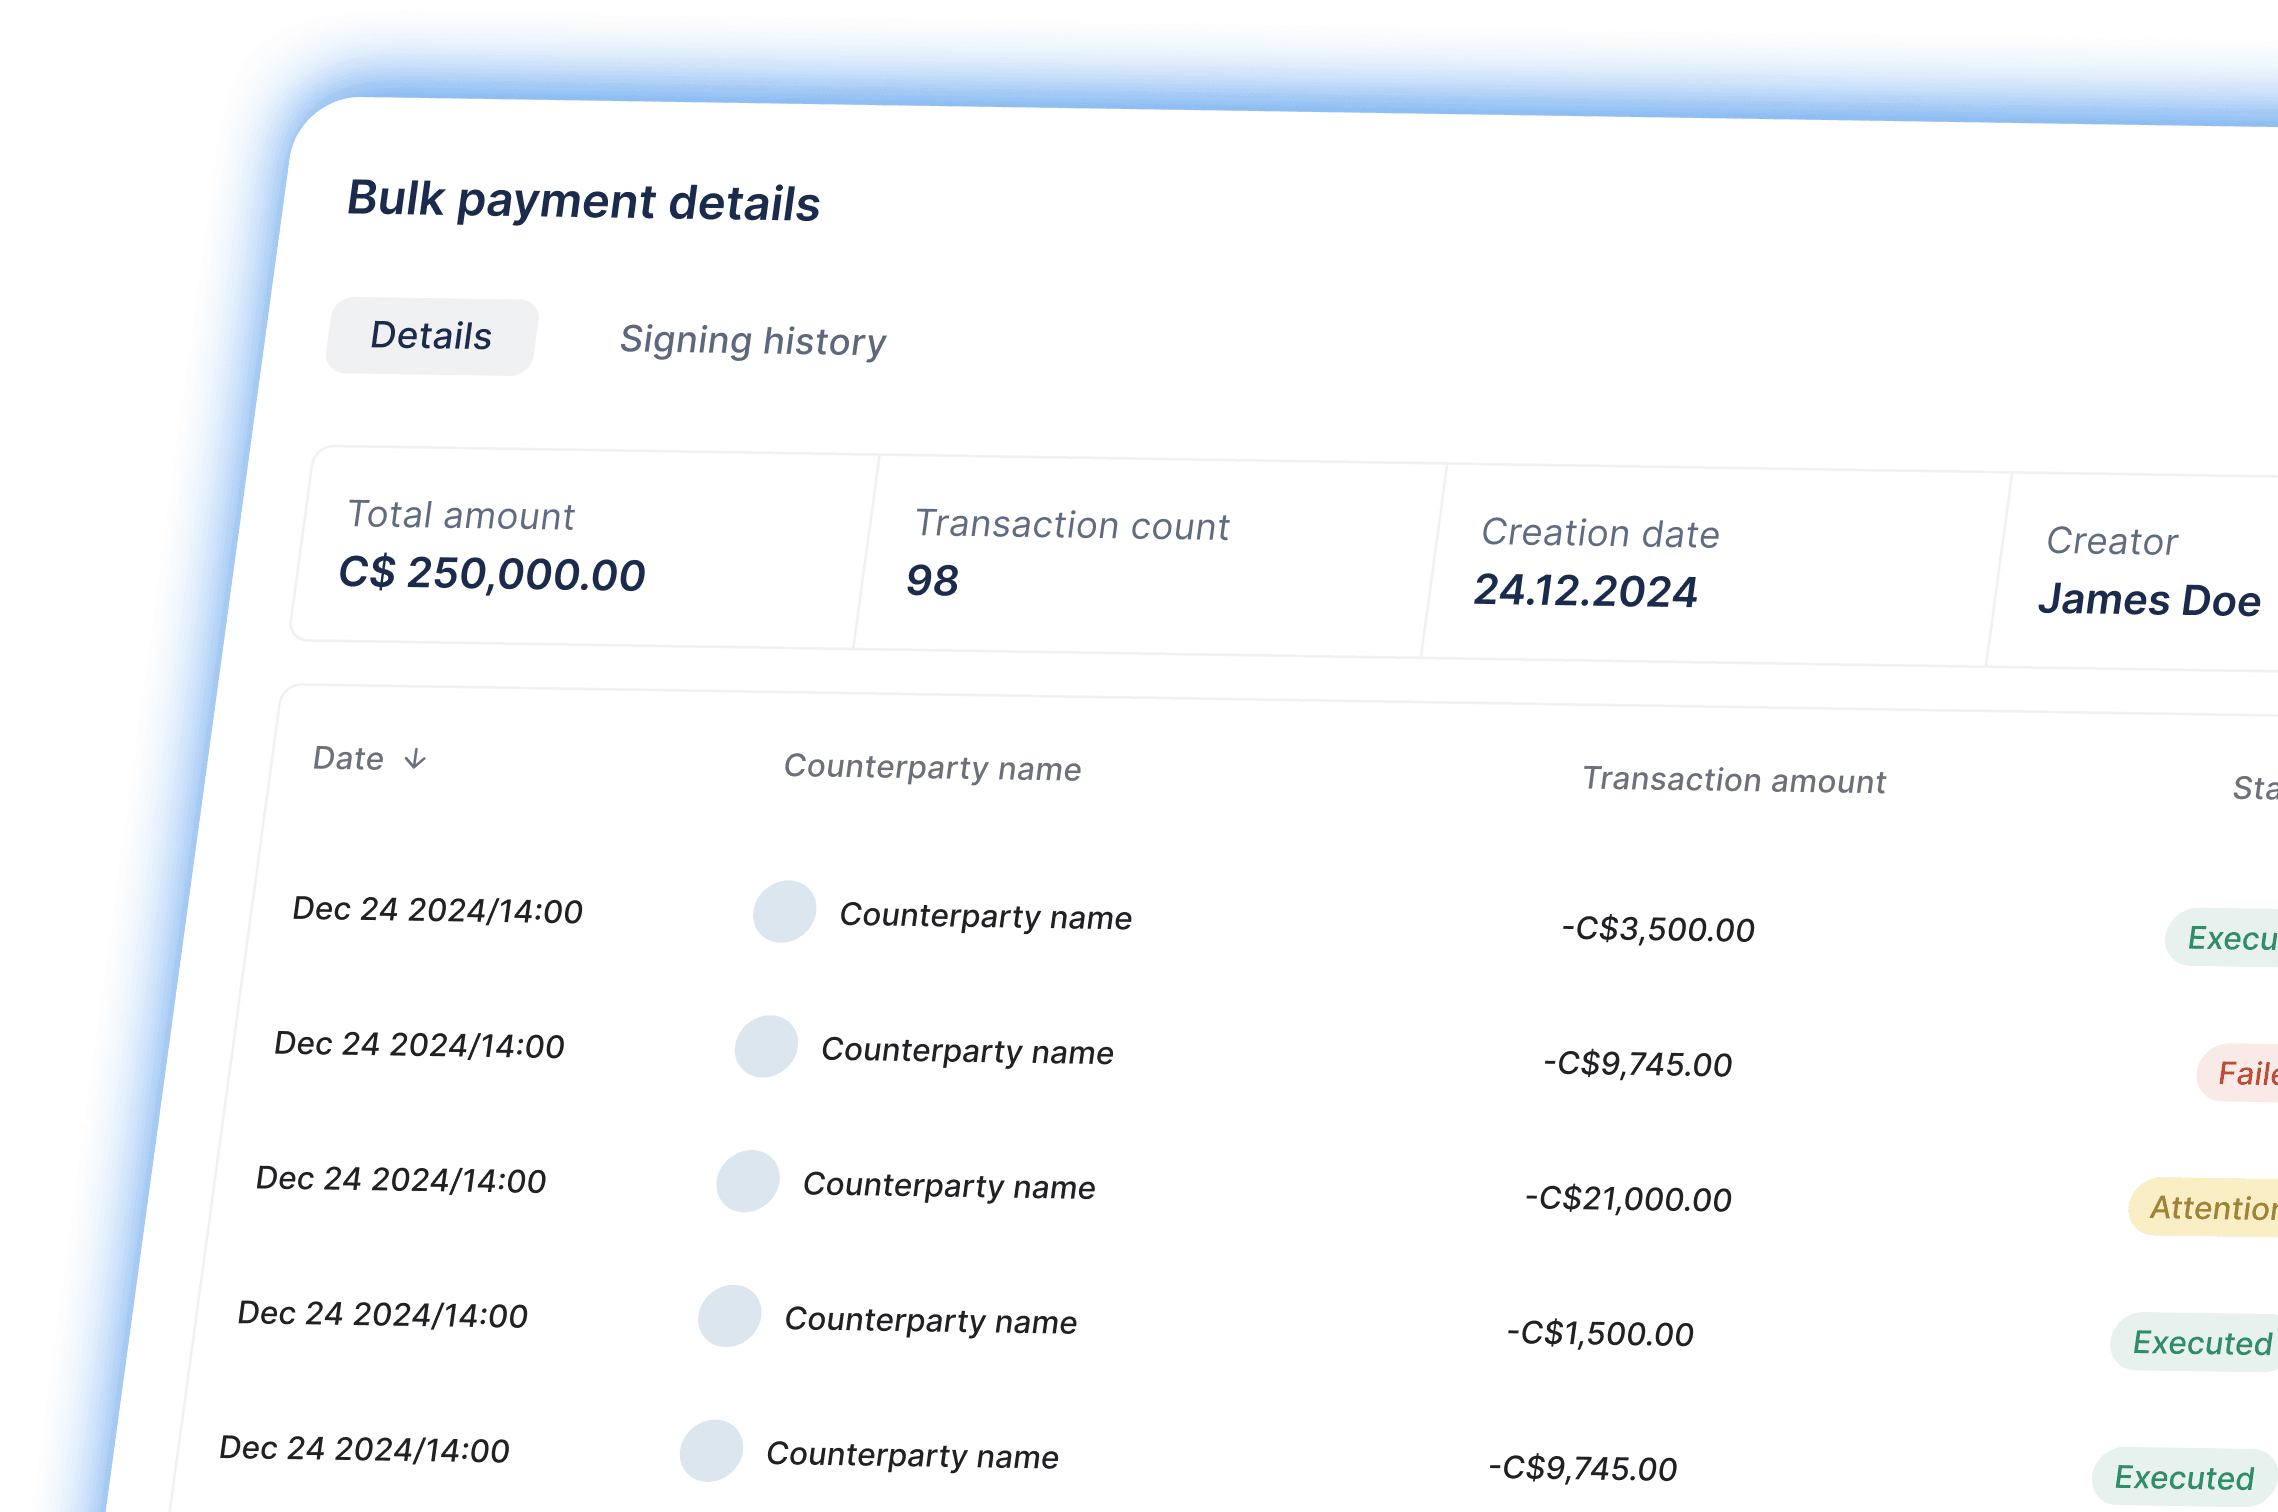Image resolution: width=2278 pixels, height=1512 pixels.
Task: Click the C$ 250,000.00 total amount
Action: point(492,574)
